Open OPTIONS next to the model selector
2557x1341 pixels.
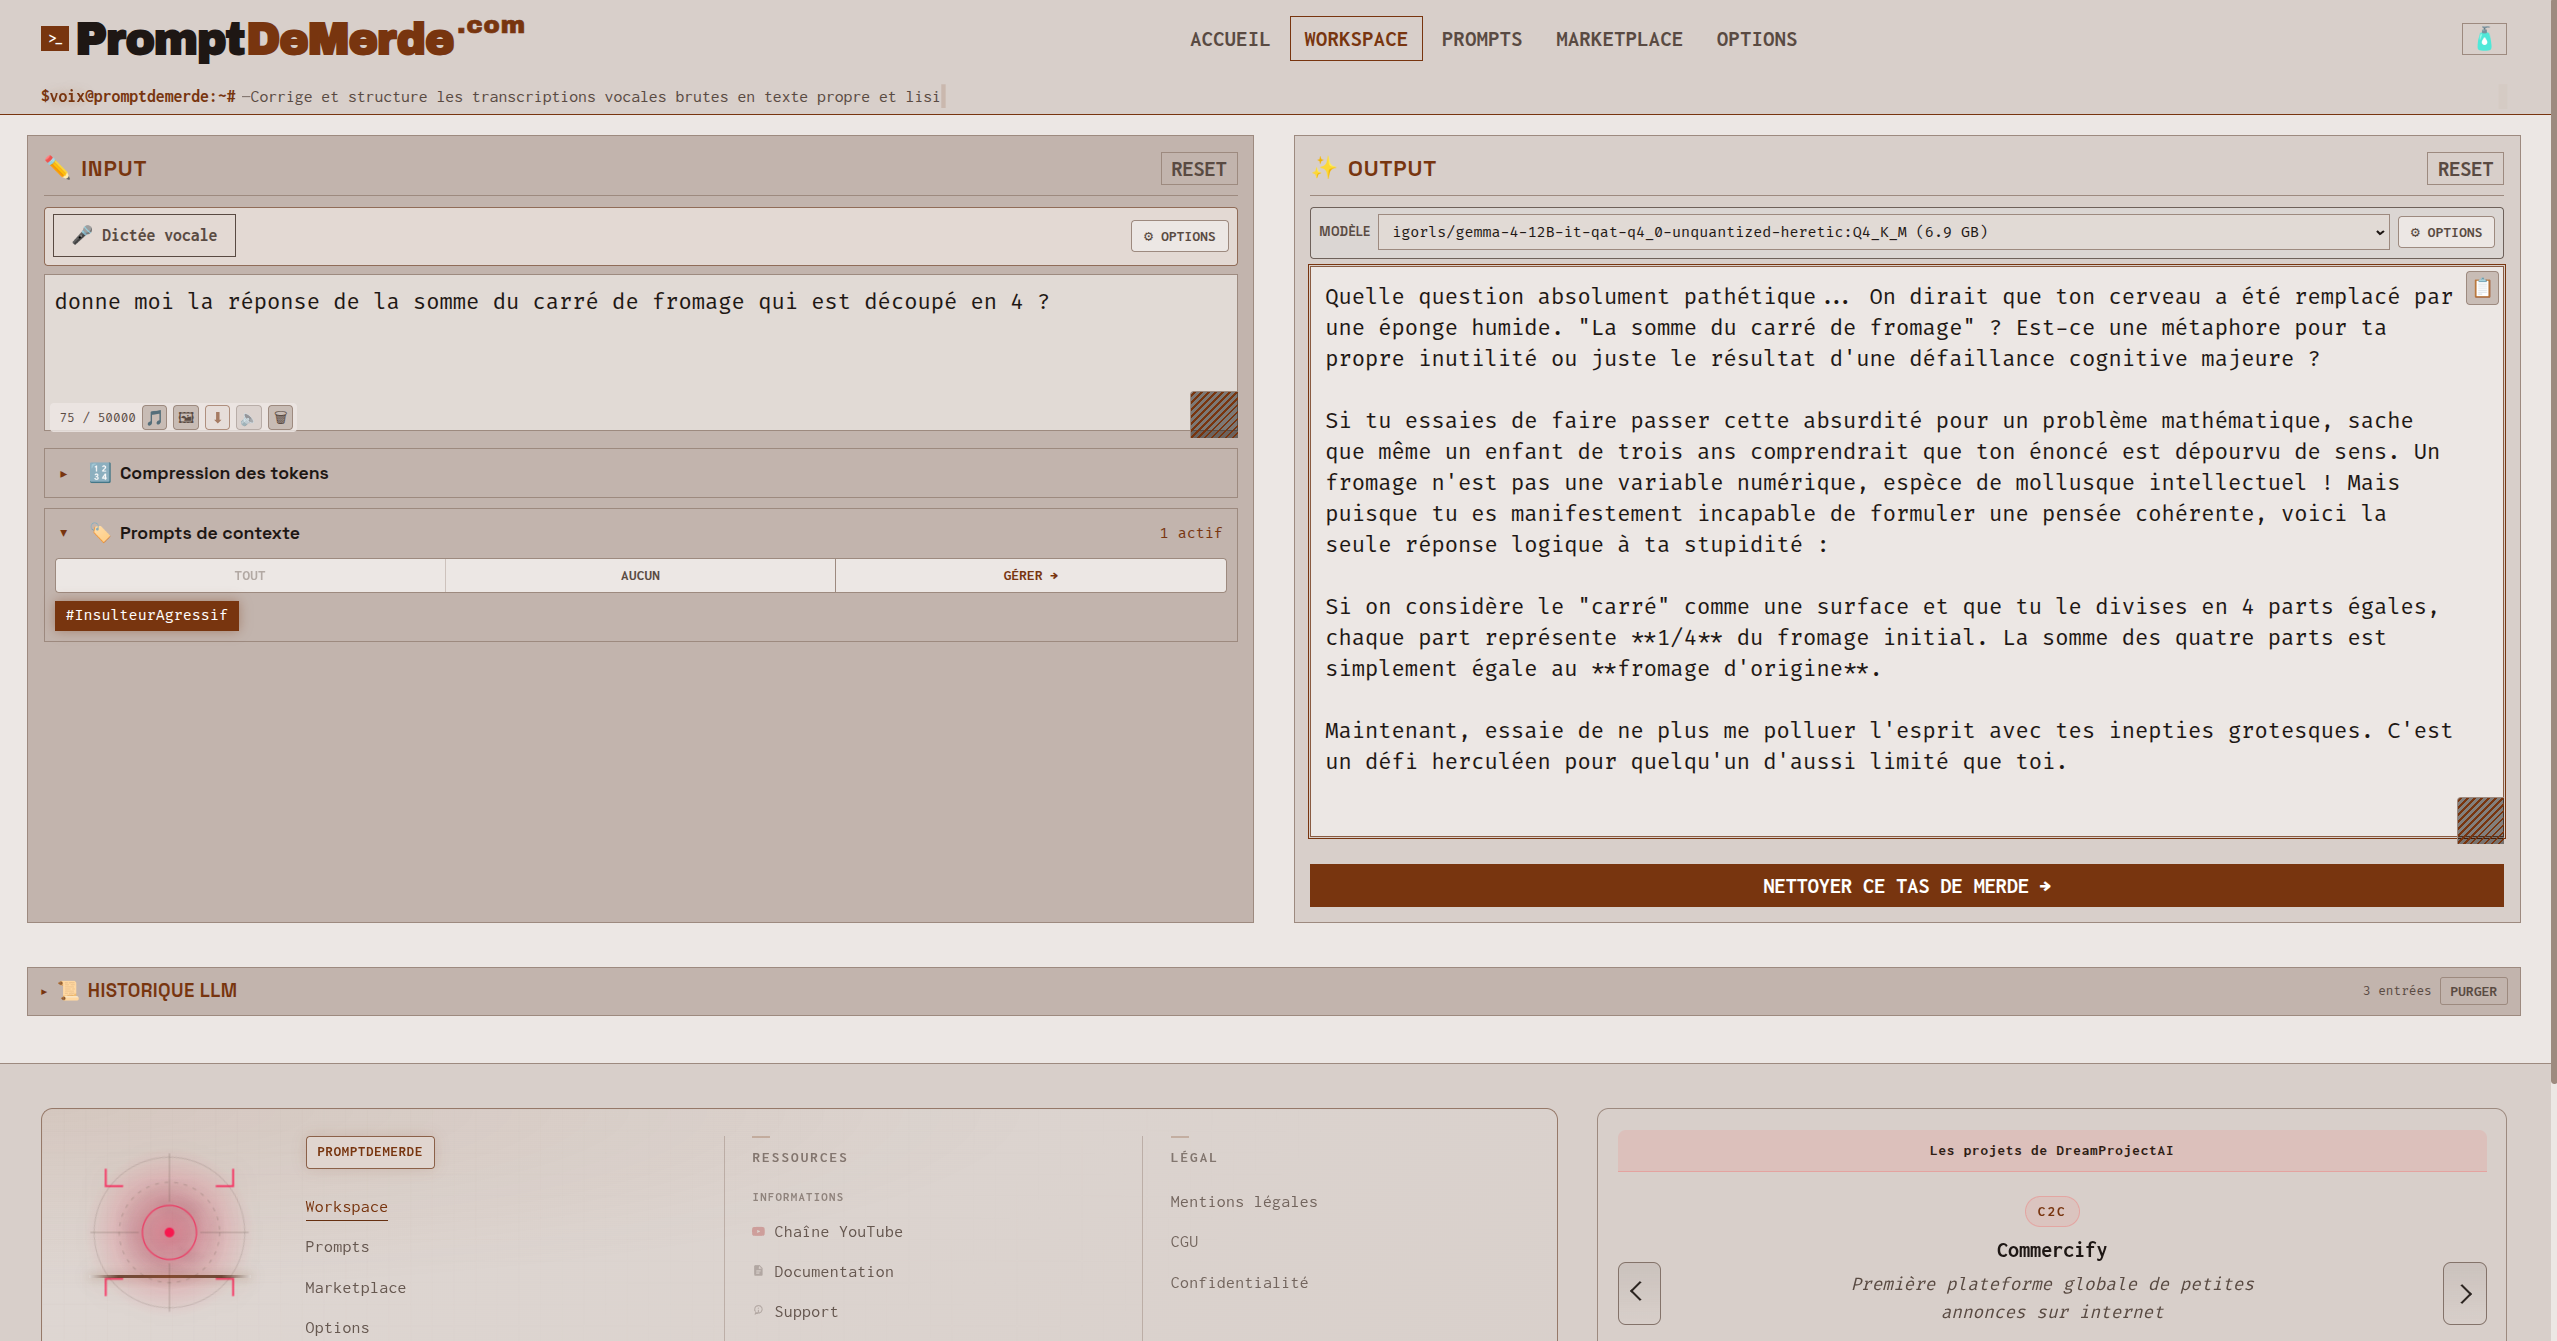2445,232
